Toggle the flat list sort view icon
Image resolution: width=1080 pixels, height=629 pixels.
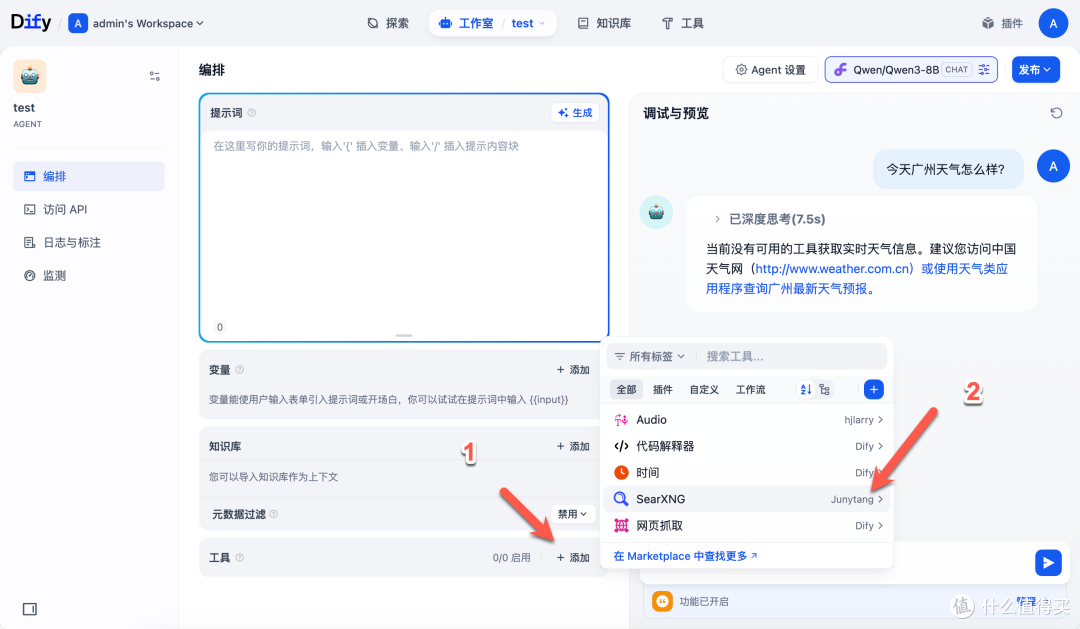click(805, 390)
